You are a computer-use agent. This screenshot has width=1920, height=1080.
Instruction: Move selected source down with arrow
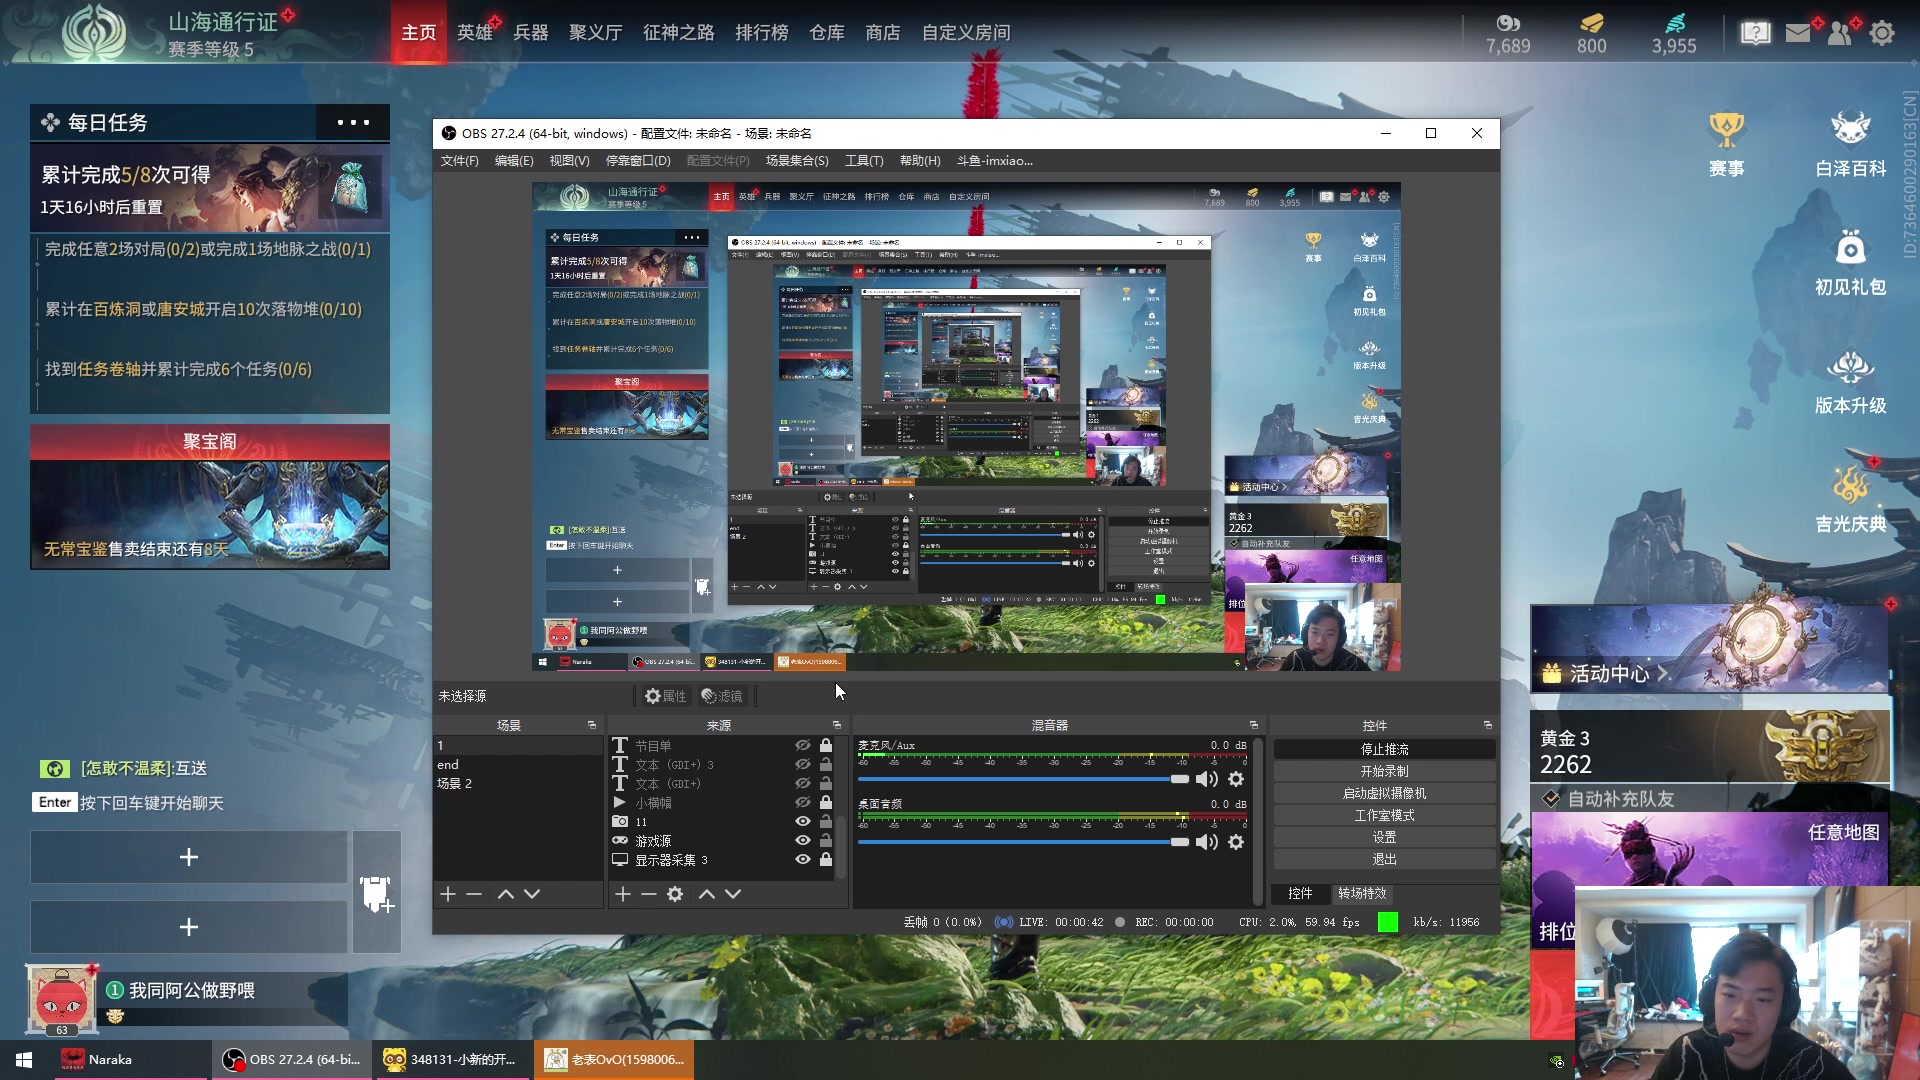(733, 894)
